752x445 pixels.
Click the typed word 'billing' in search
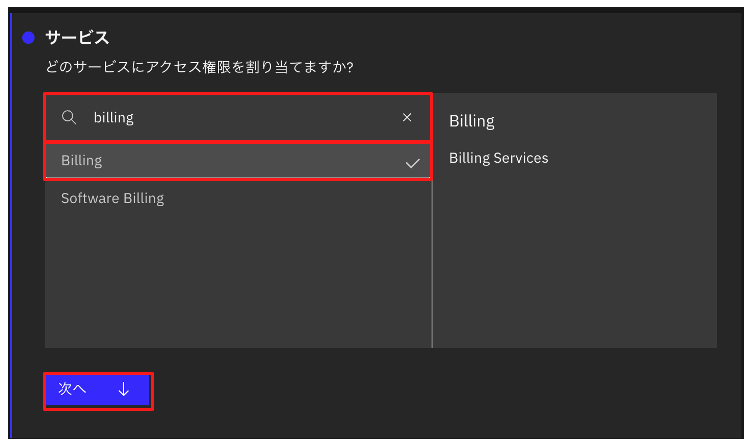pos(113,118)
